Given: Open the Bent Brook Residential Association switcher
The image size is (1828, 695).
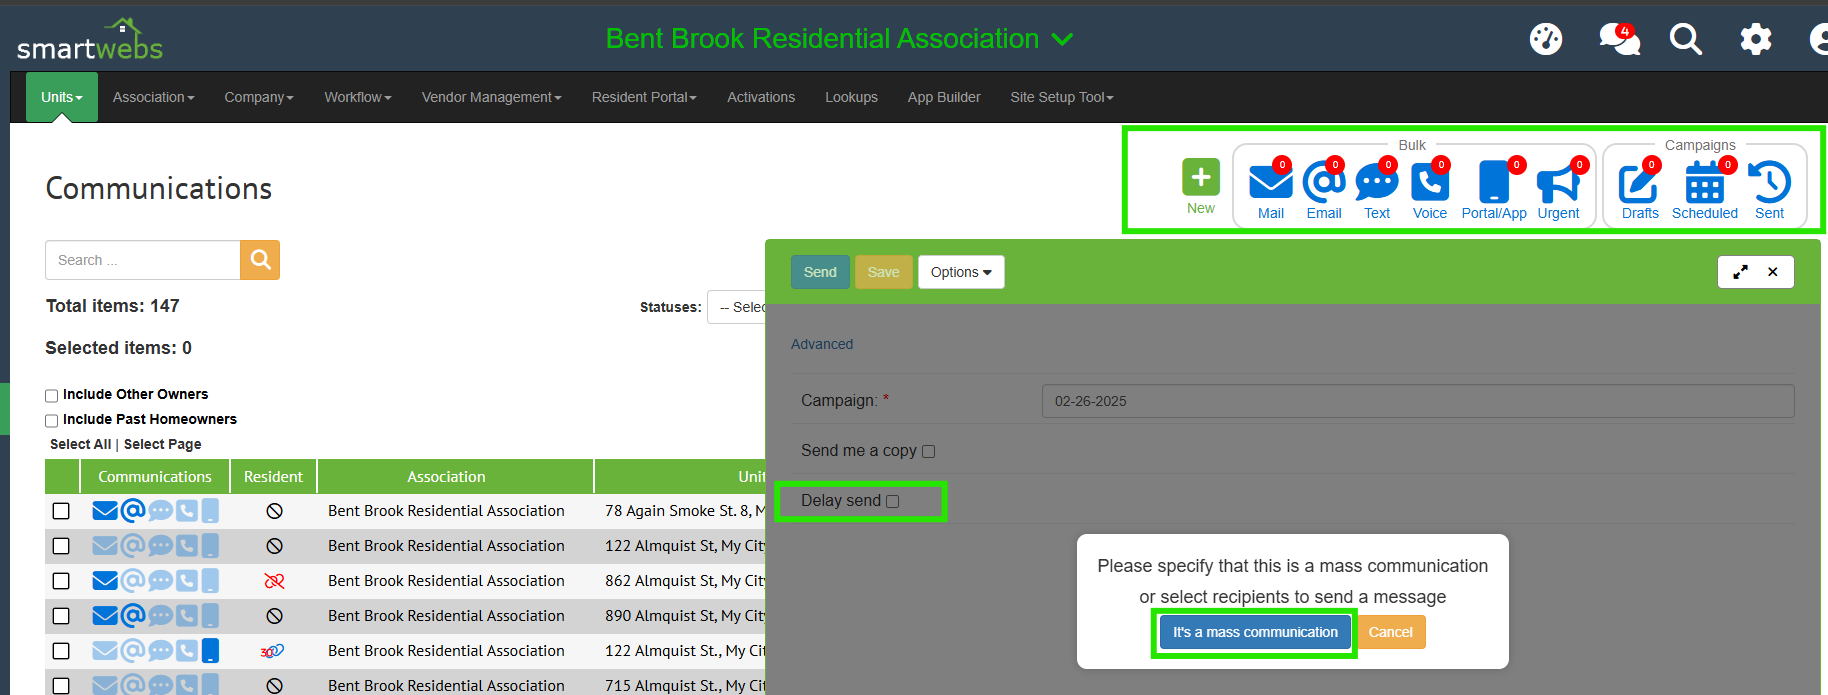Looking at the screenshot, I should click(x=839, y=39).
